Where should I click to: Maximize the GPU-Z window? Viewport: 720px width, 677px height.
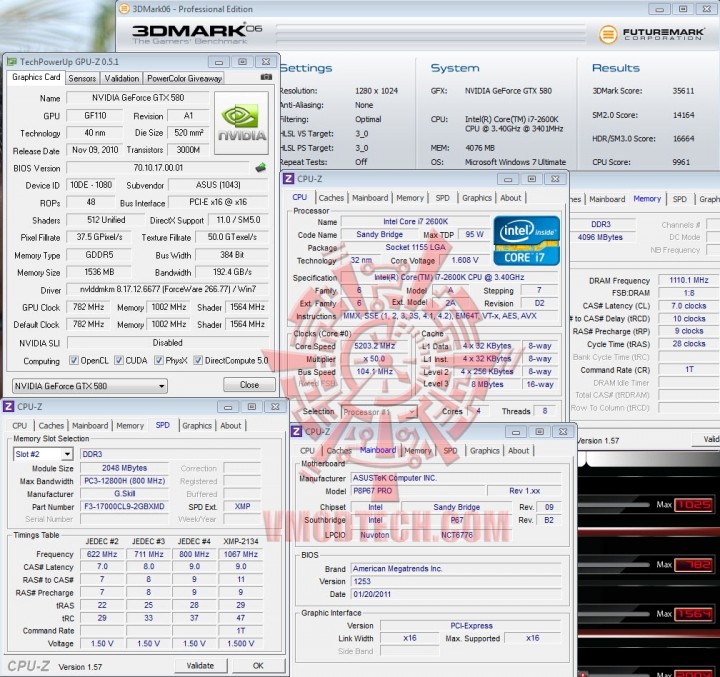click(x=242, y=62)
